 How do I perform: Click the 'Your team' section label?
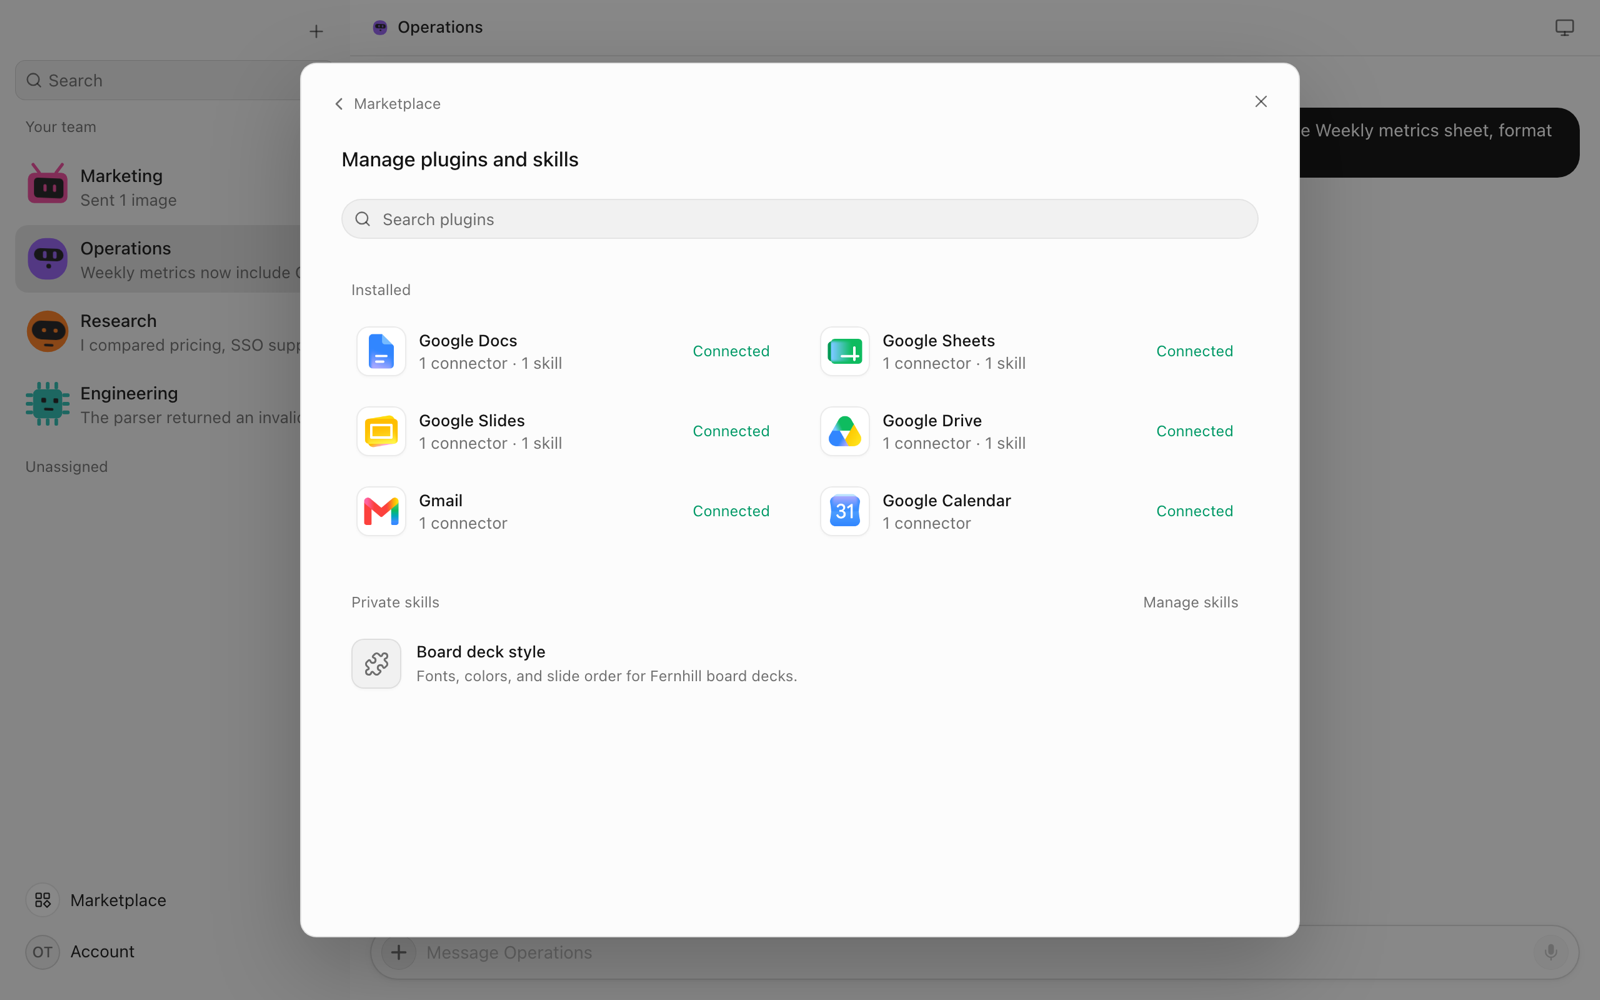point(61,127)
